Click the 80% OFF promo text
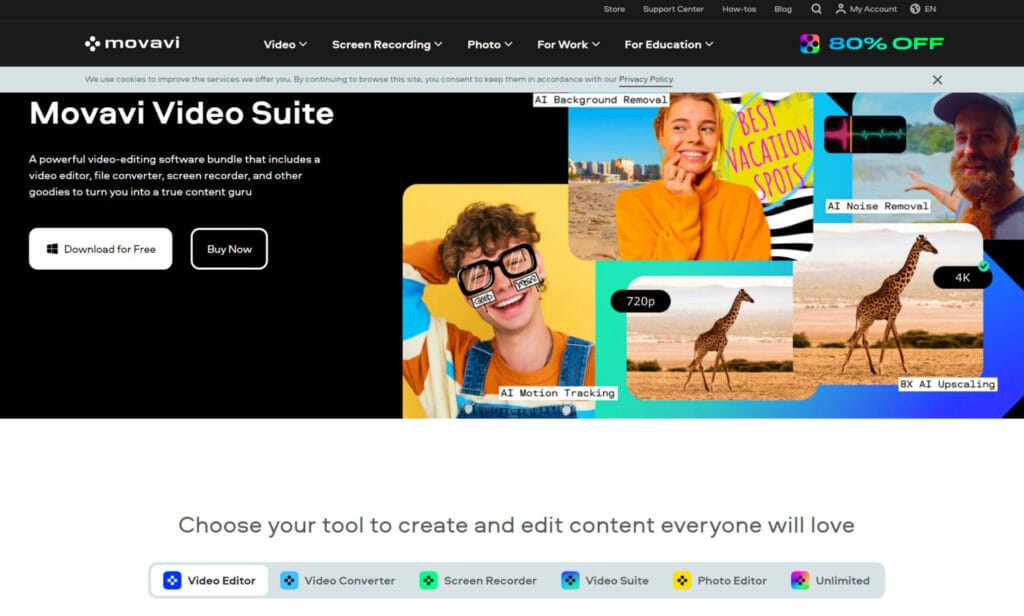The height and width of the screenshot is (616, 1024). pos(886,44)
